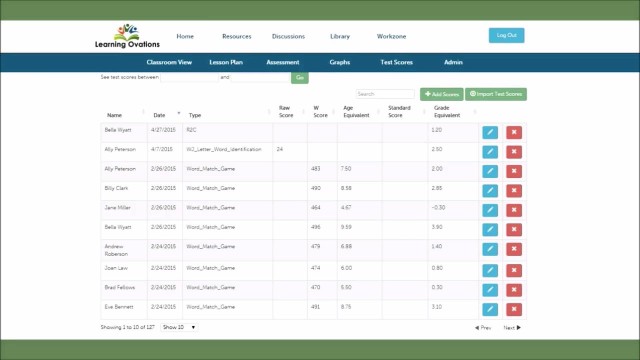
Task: Go to the Prev page of results
Action: point(483,328)
